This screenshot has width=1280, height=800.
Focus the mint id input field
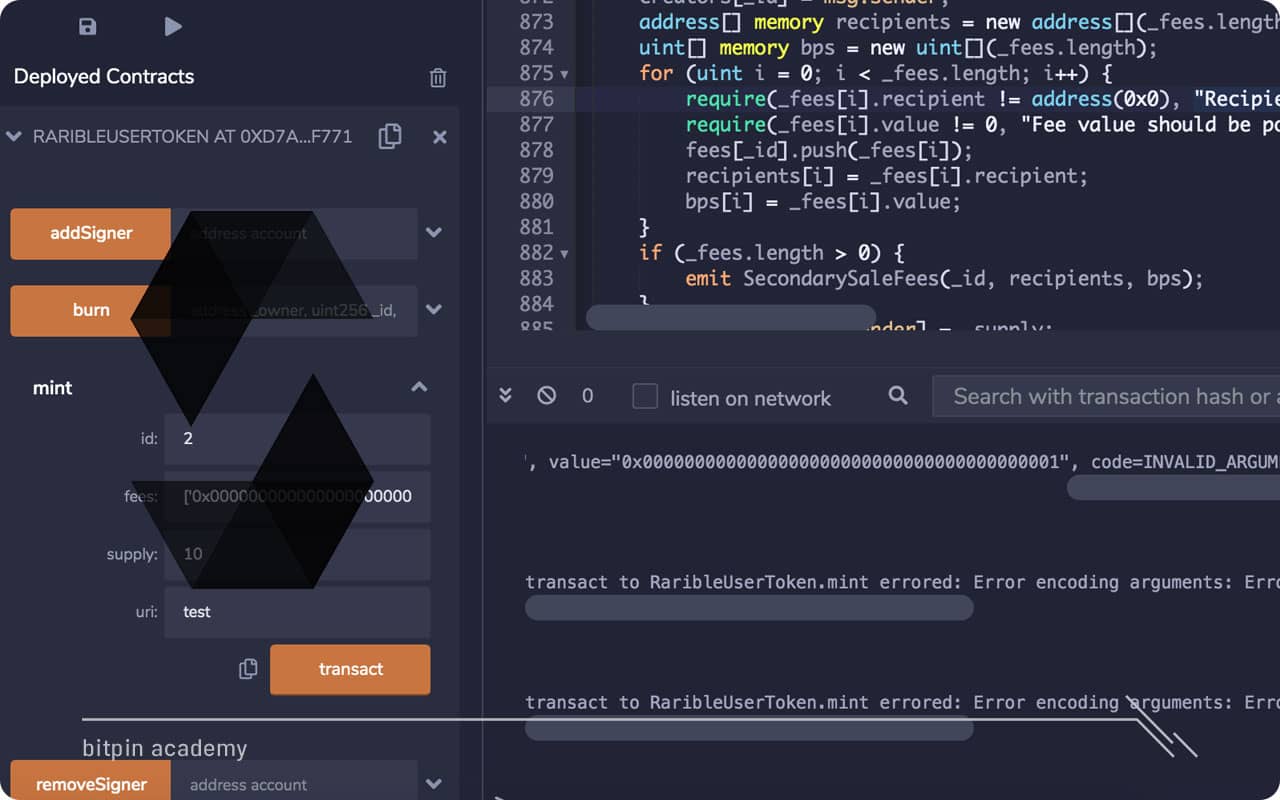click(x=297, y=439)
